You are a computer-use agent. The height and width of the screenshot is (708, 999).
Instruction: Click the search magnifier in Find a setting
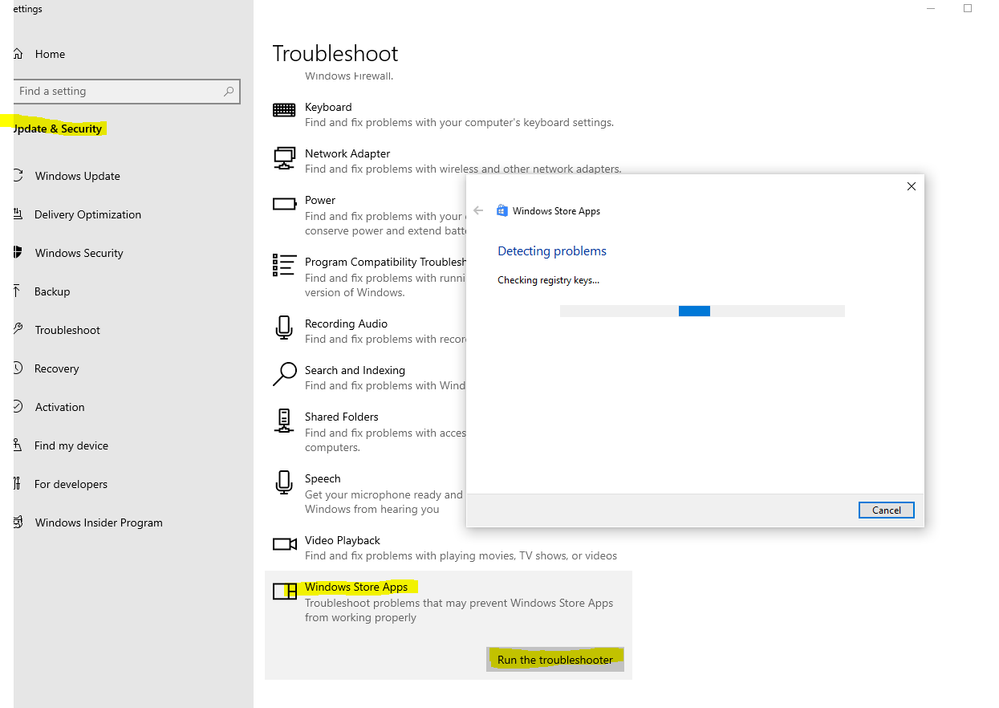(x=229, y=92)
